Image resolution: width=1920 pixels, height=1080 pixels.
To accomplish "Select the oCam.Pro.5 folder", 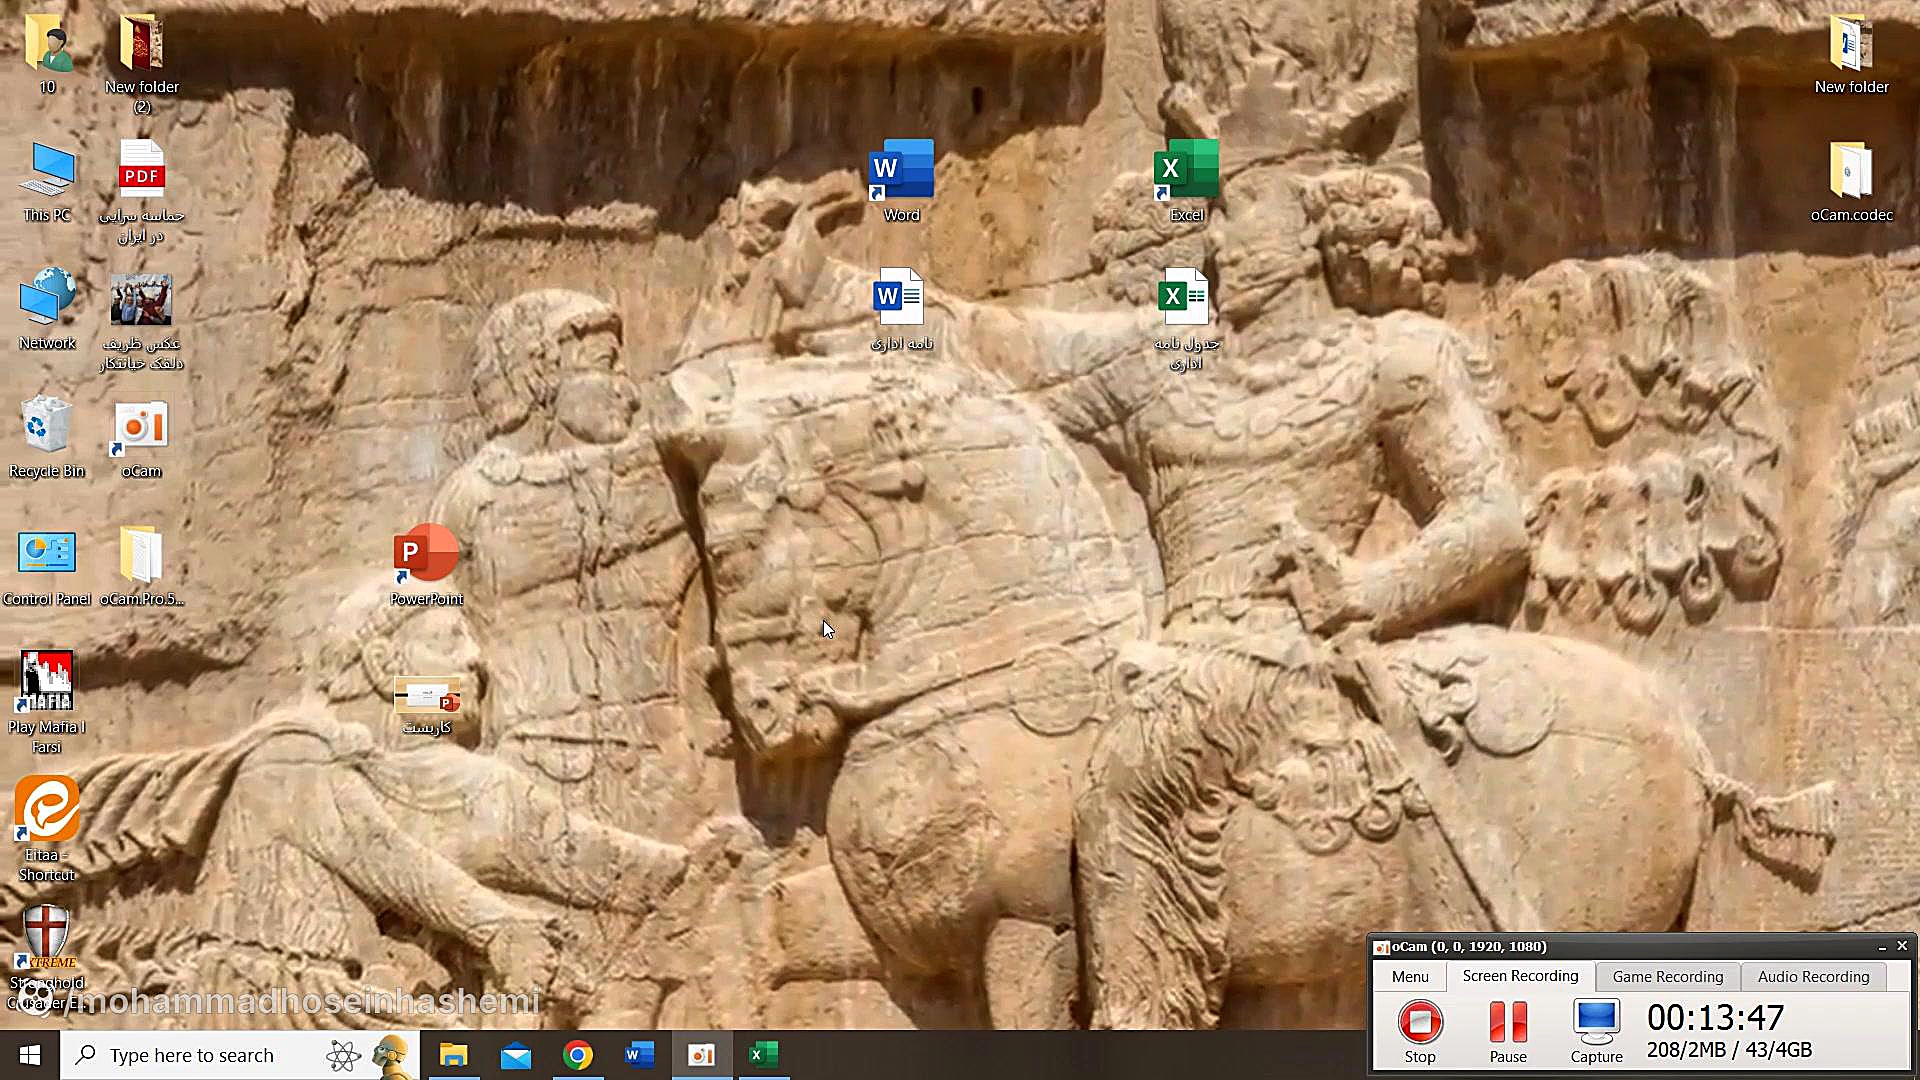I will point(141,564).
